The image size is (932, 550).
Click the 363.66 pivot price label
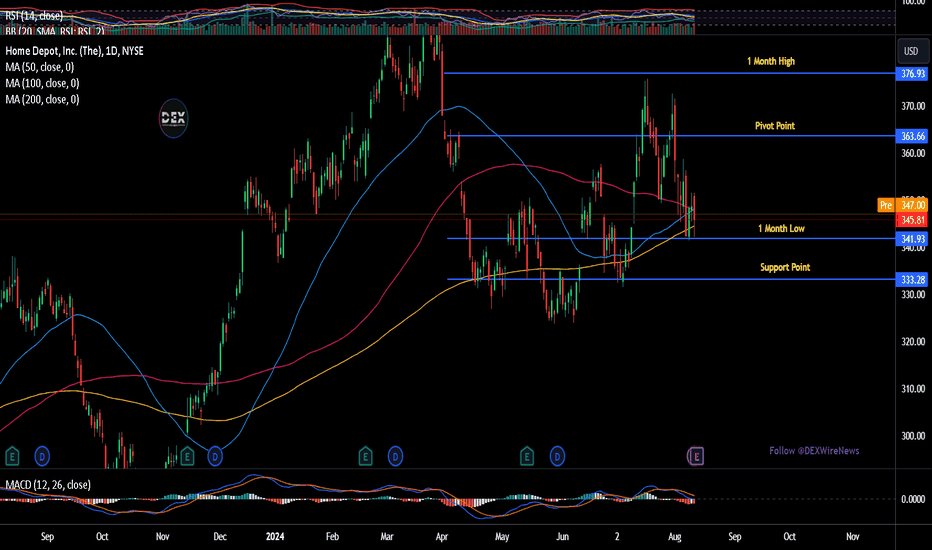[912, 136]
